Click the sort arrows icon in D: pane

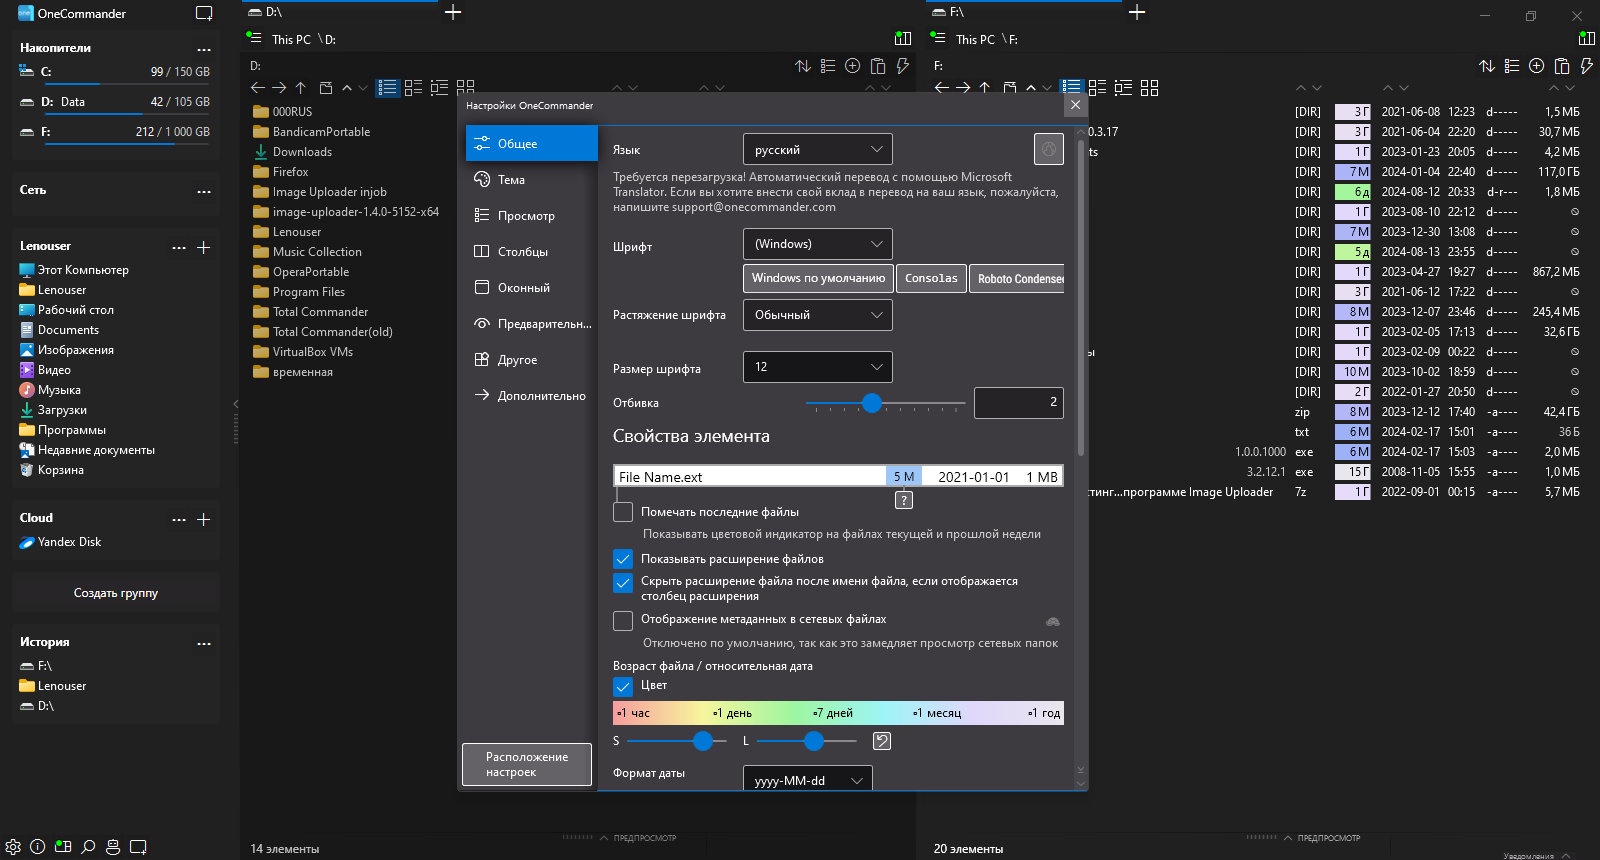pyautogui.click(x=803, y=66)
